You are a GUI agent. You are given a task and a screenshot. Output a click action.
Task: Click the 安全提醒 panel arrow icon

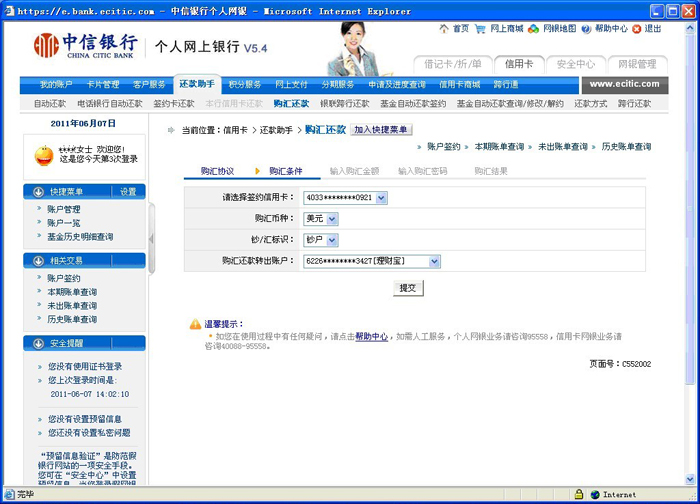tap(39, 344)
